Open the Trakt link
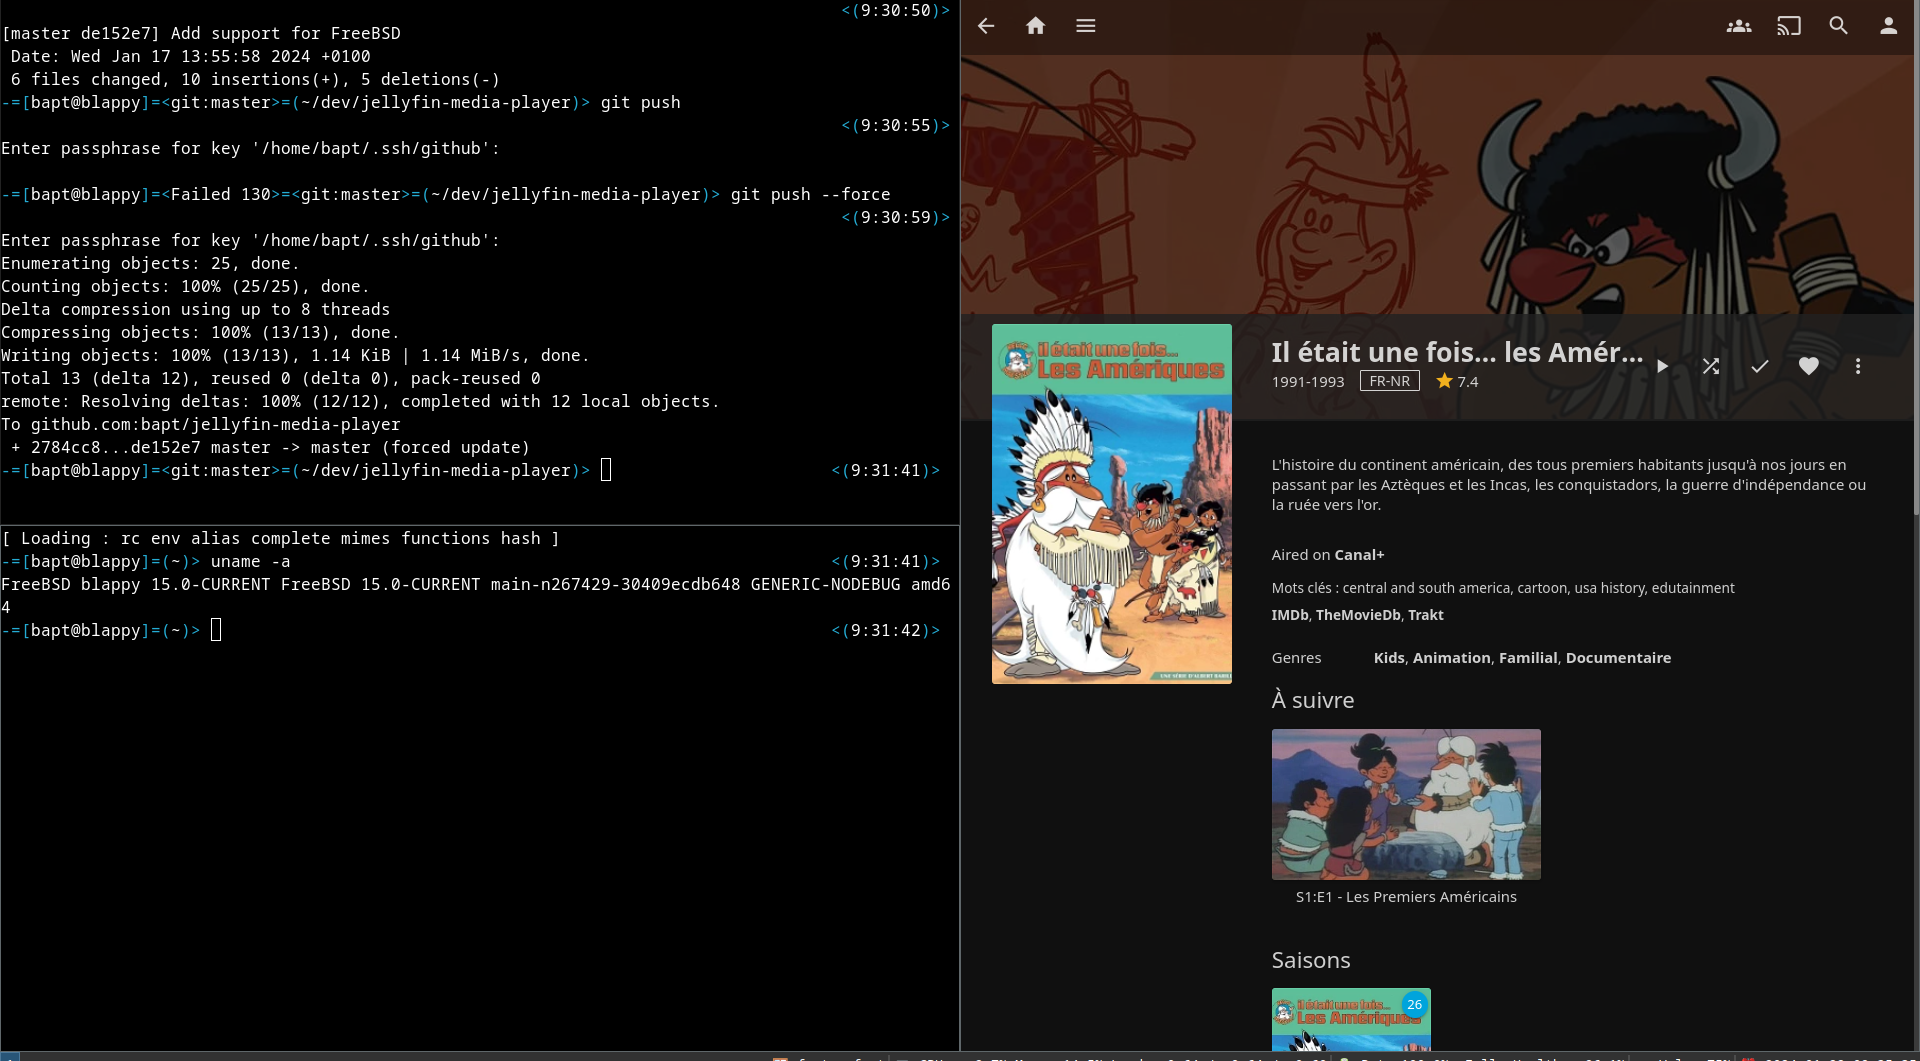 point(1425,615)
